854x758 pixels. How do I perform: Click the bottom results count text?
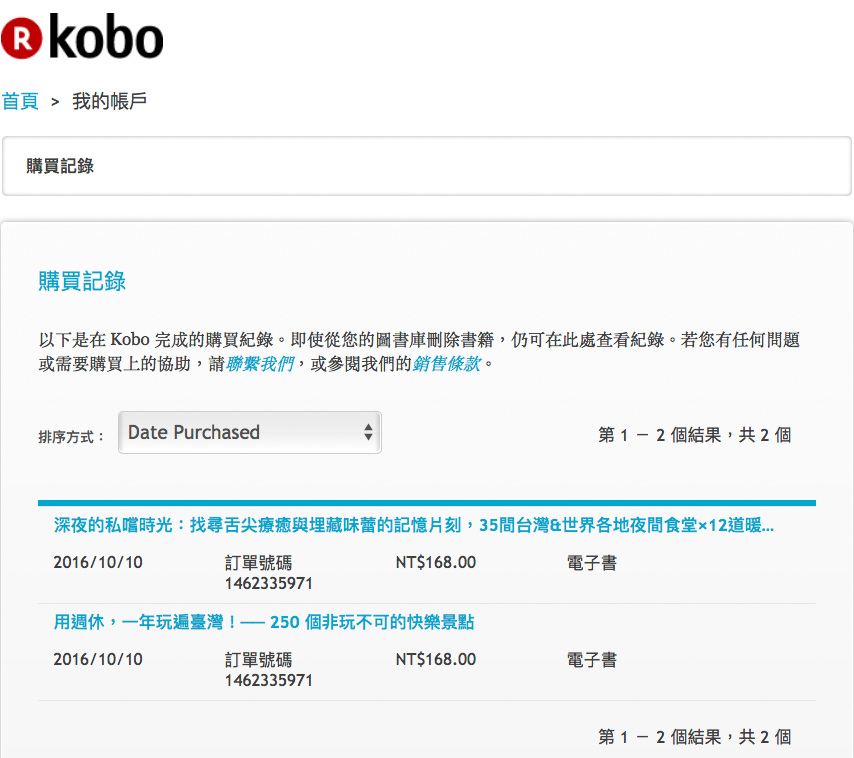point(694,737)
